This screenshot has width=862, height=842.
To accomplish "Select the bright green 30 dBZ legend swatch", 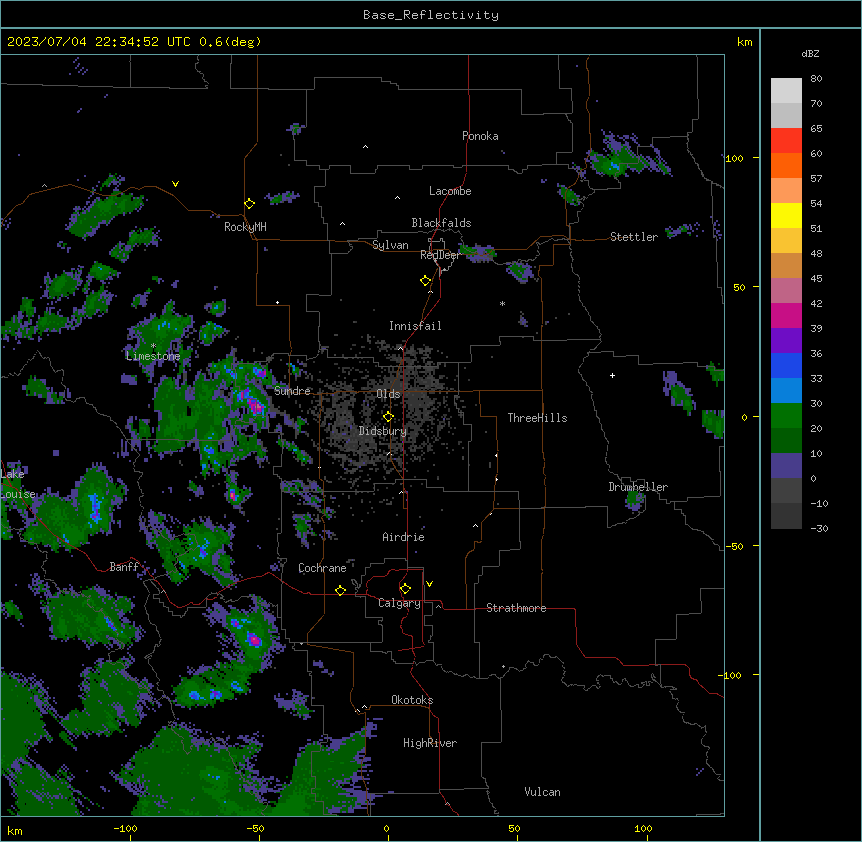I will point(786,416).
